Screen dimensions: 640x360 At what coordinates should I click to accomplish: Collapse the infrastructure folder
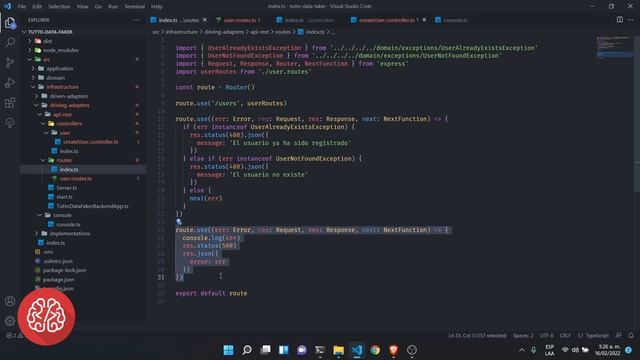coord(33,87)
